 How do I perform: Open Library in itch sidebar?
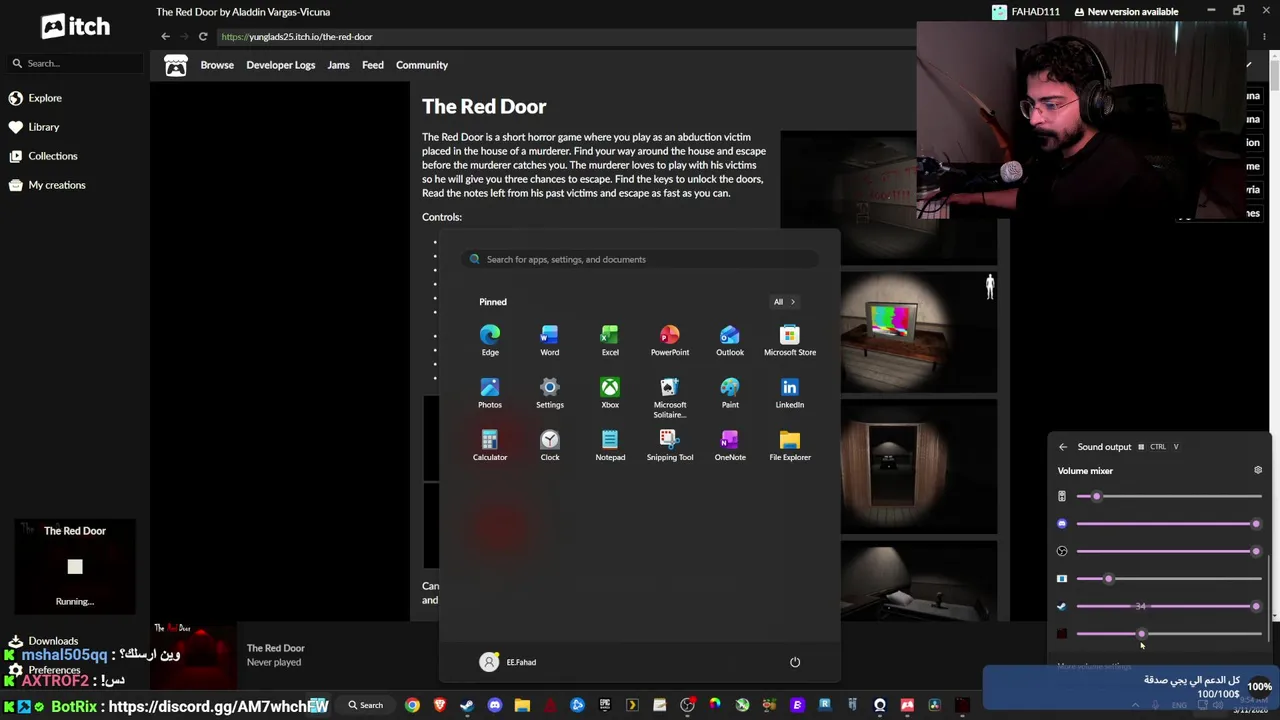tap(34, 127)
